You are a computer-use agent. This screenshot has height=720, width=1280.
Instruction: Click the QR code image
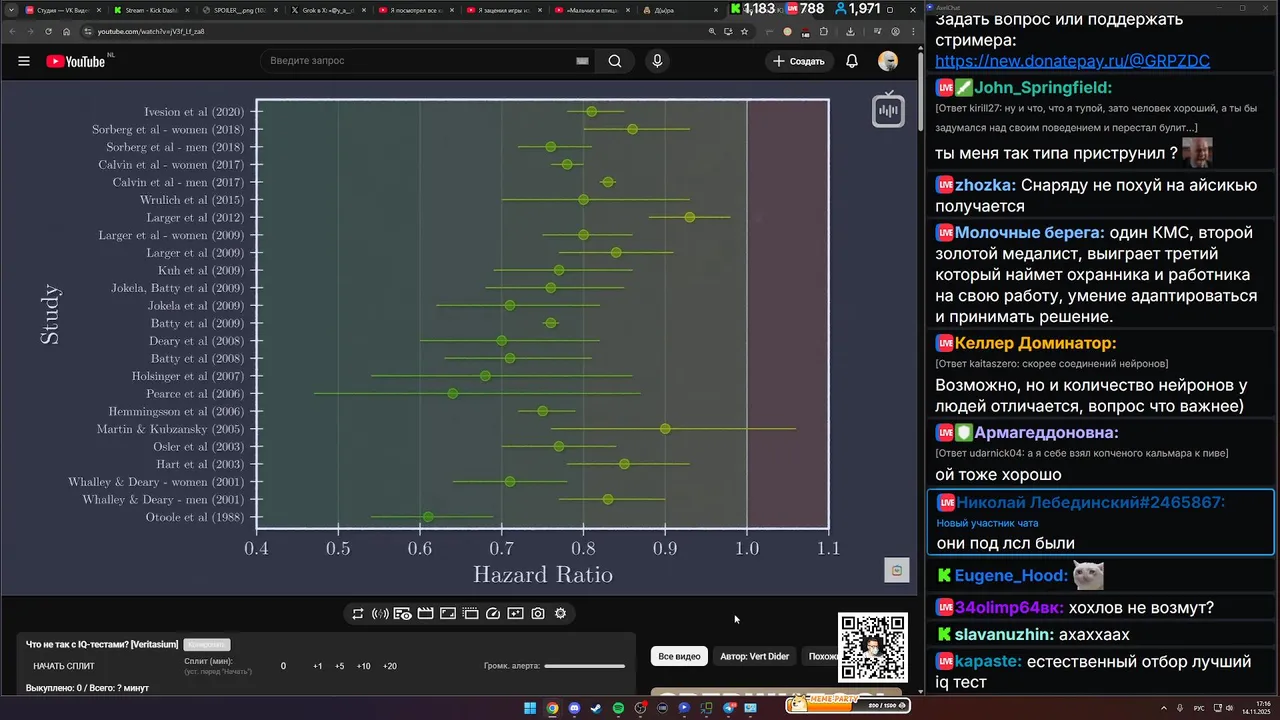pos(873,648)
